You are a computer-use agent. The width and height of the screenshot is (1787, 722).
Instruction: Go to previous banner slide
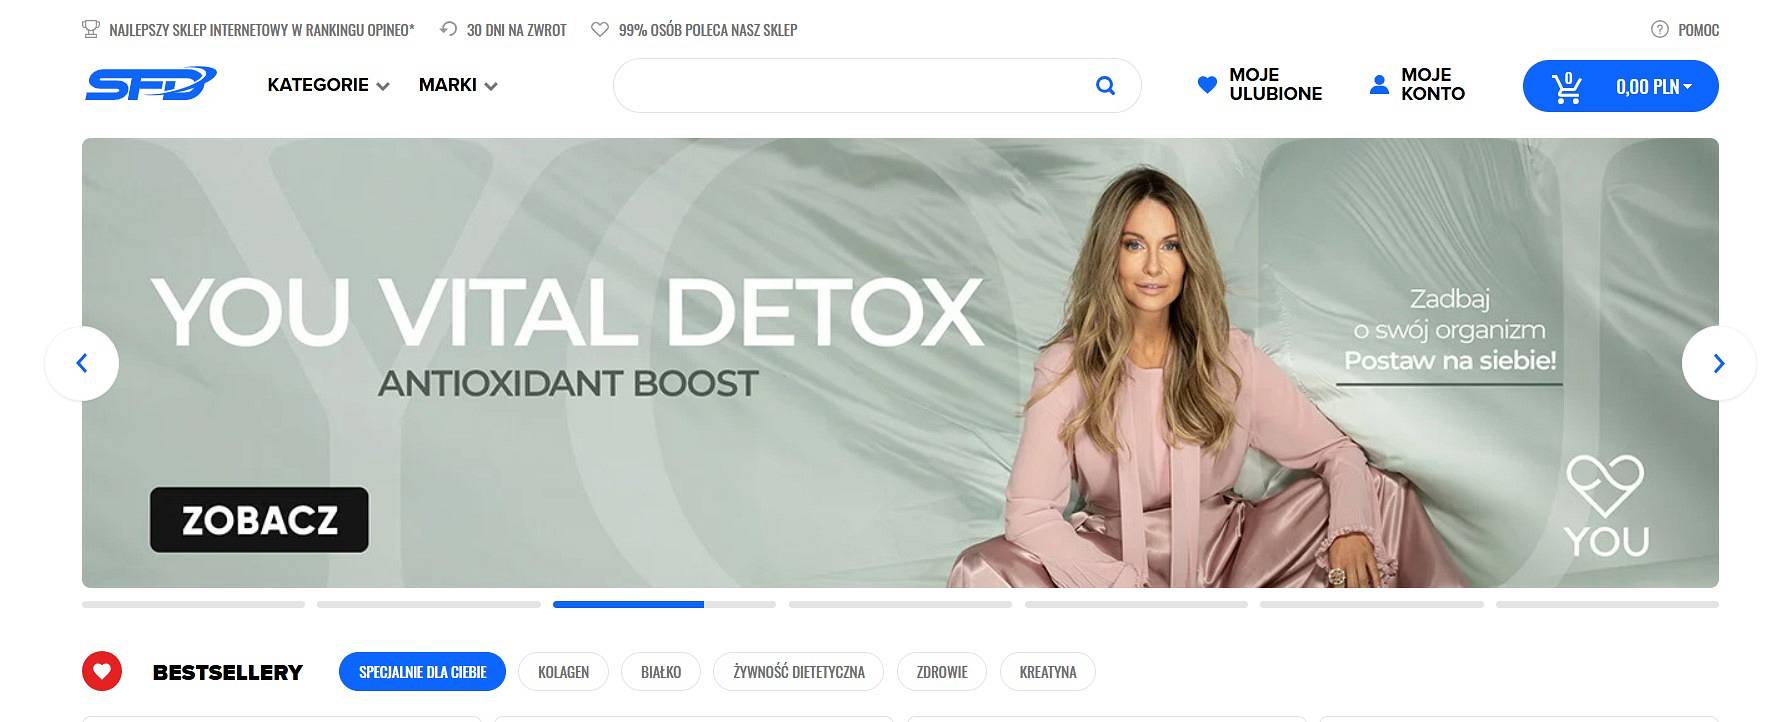coord(82,363)
